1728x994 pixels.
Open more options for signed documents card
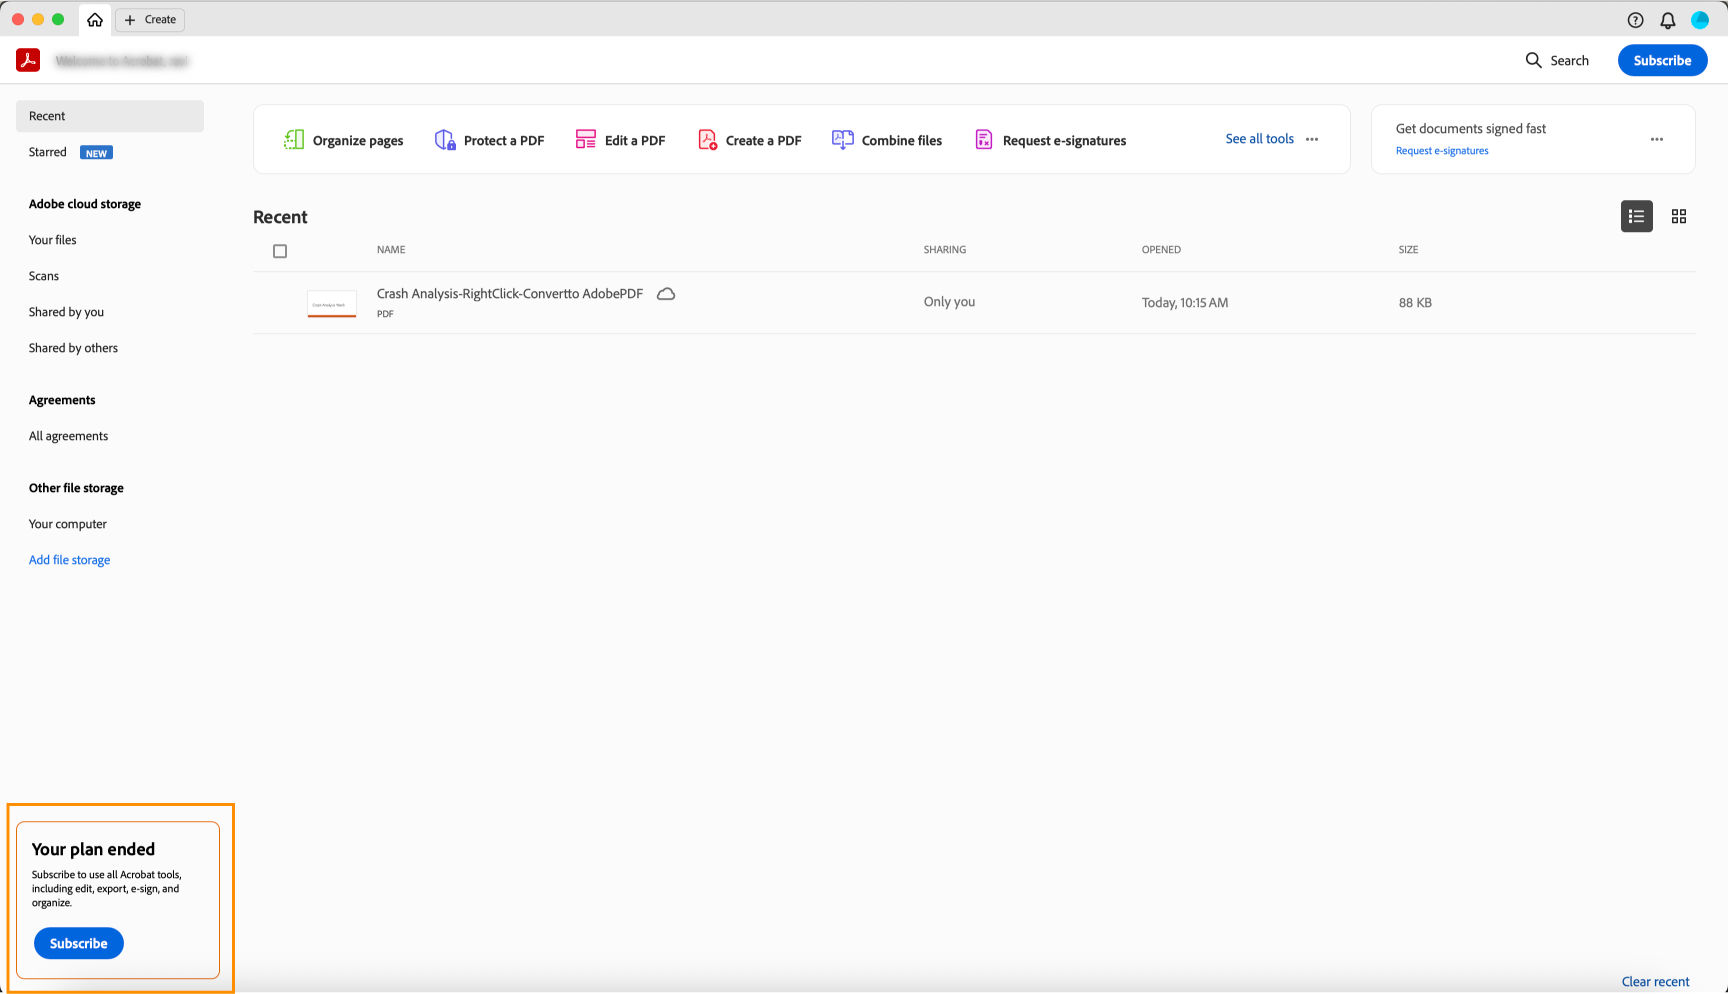coord(1657,139)
